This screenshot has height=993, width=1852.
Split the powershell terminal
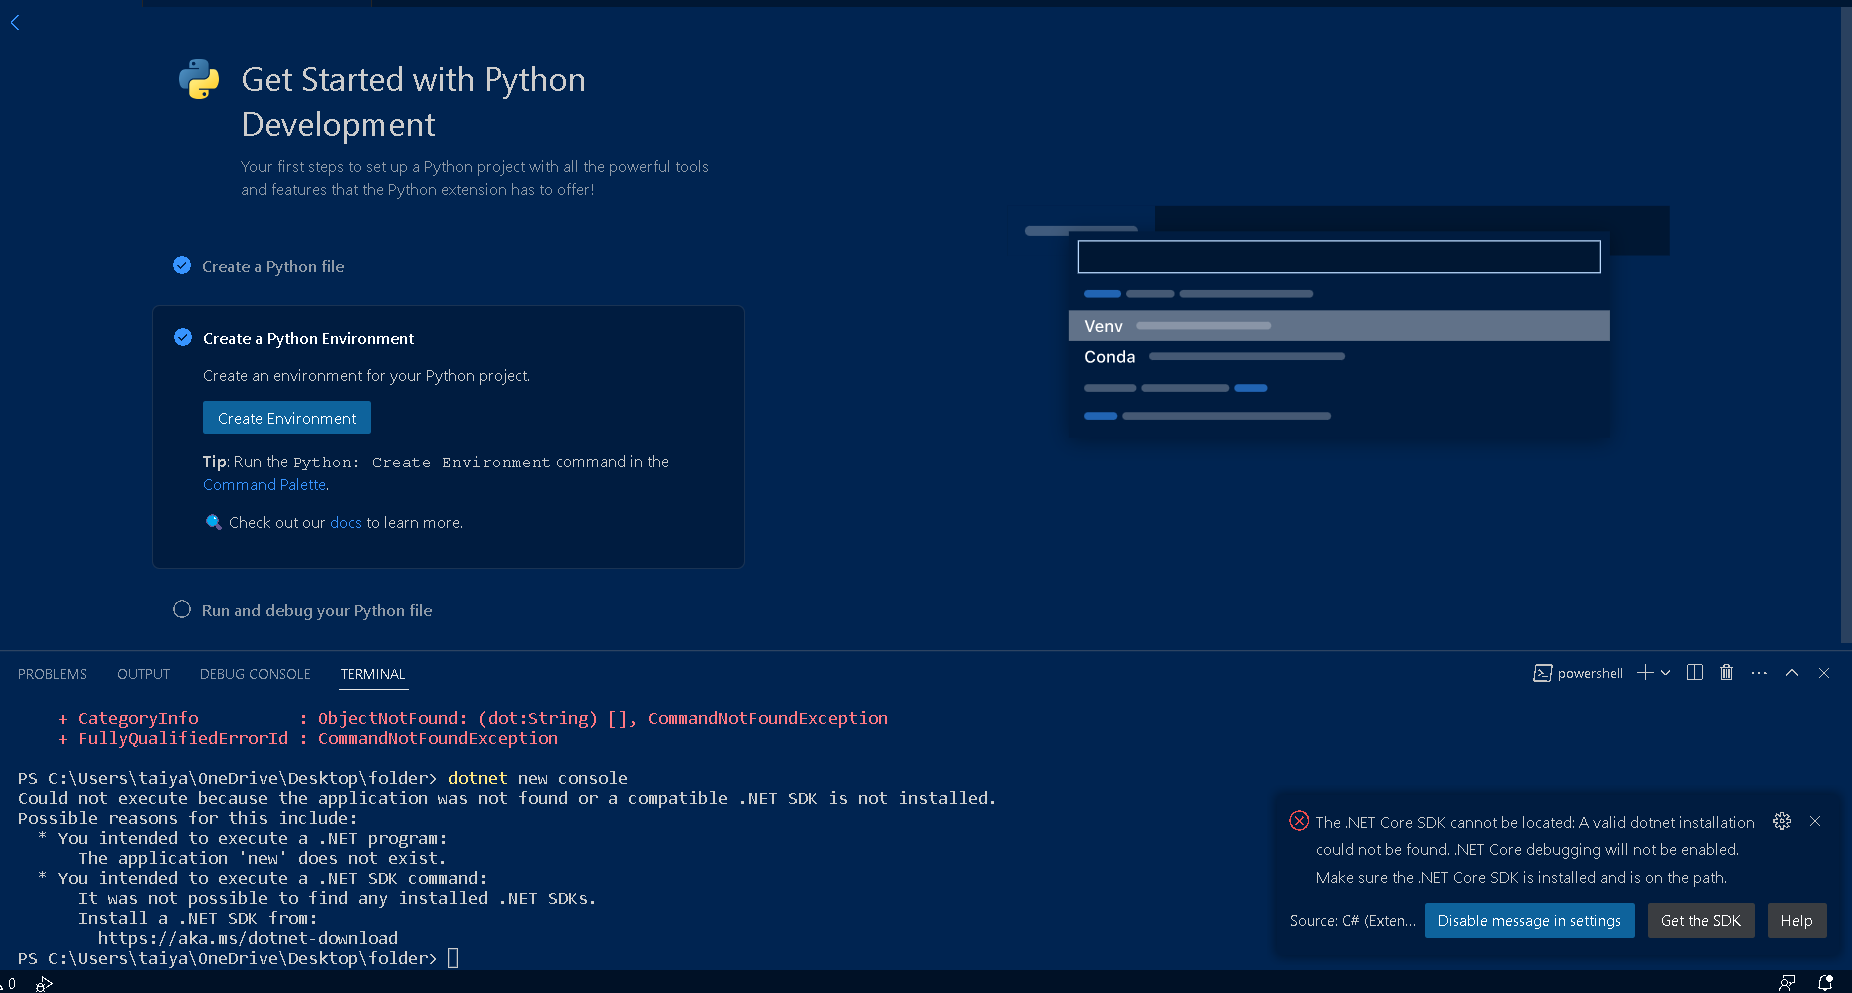coord(1694,673)
